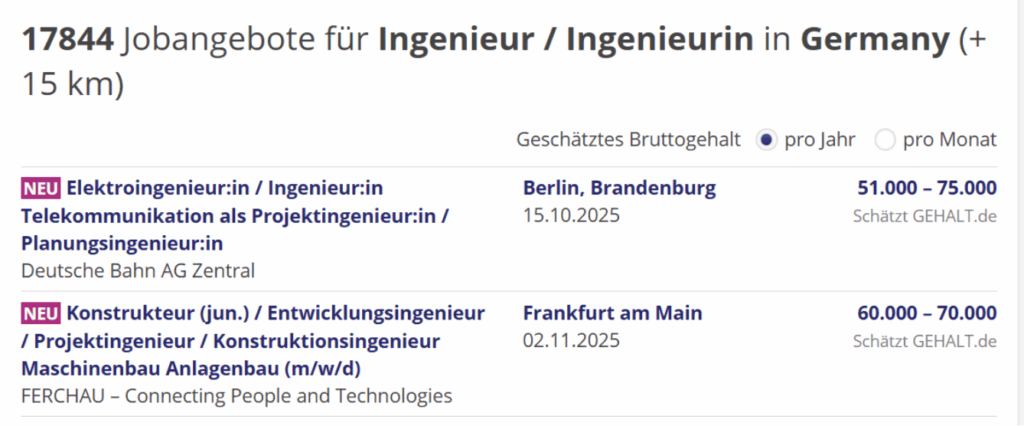Click the company name Deutsche Bahn AG Zentral
1024x426 pixels.
(137, 270)
